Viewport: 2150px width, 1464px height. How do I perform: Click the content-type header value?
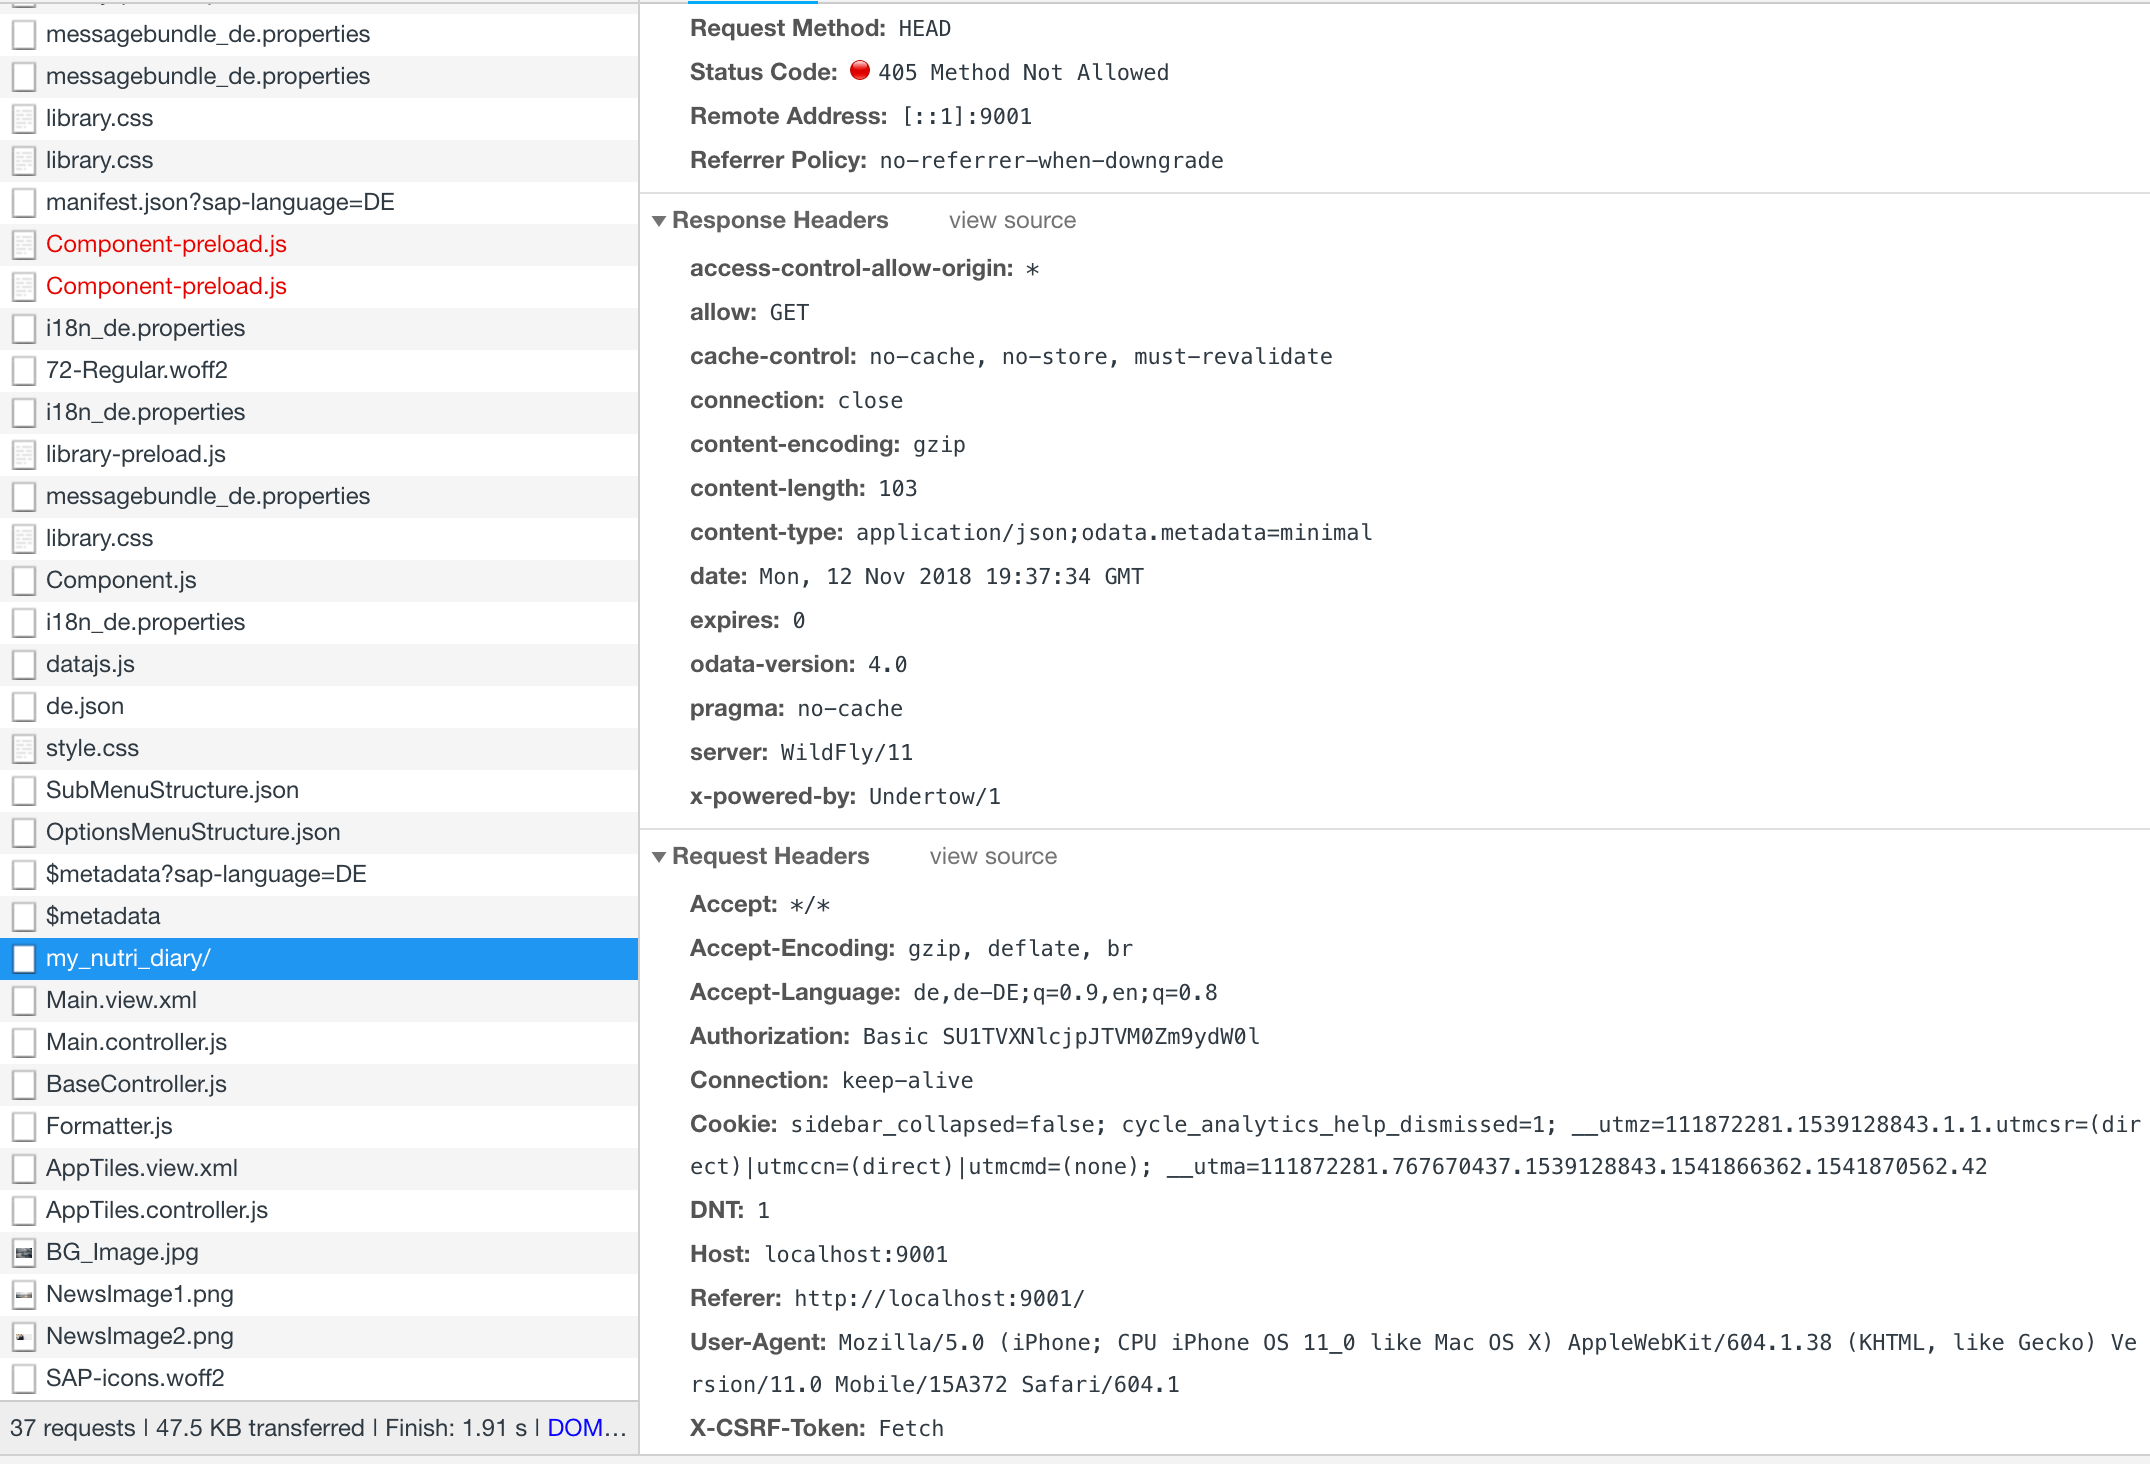pos(1114,532)
